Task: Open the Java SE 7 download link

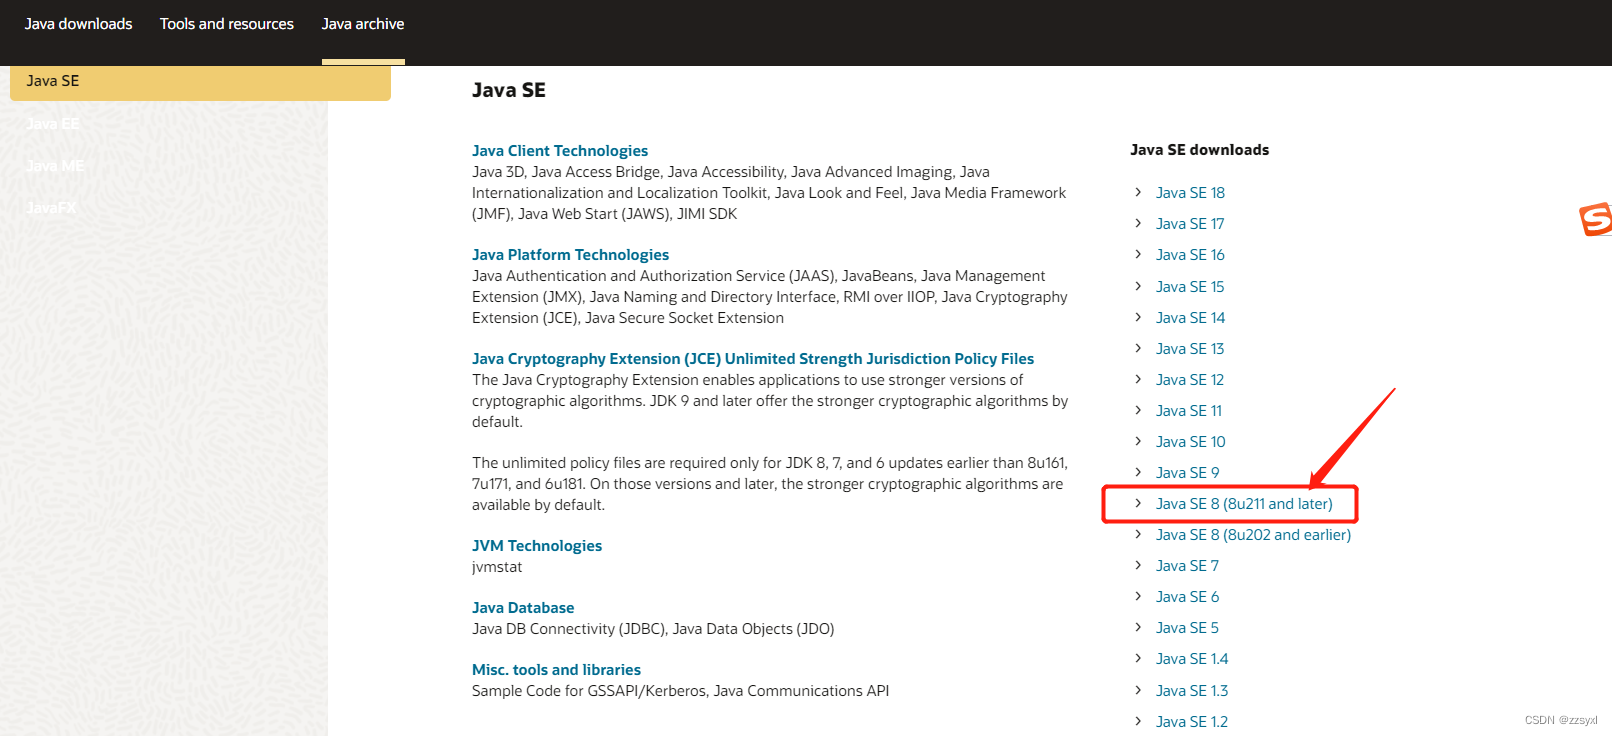Action: point(1188,566)
